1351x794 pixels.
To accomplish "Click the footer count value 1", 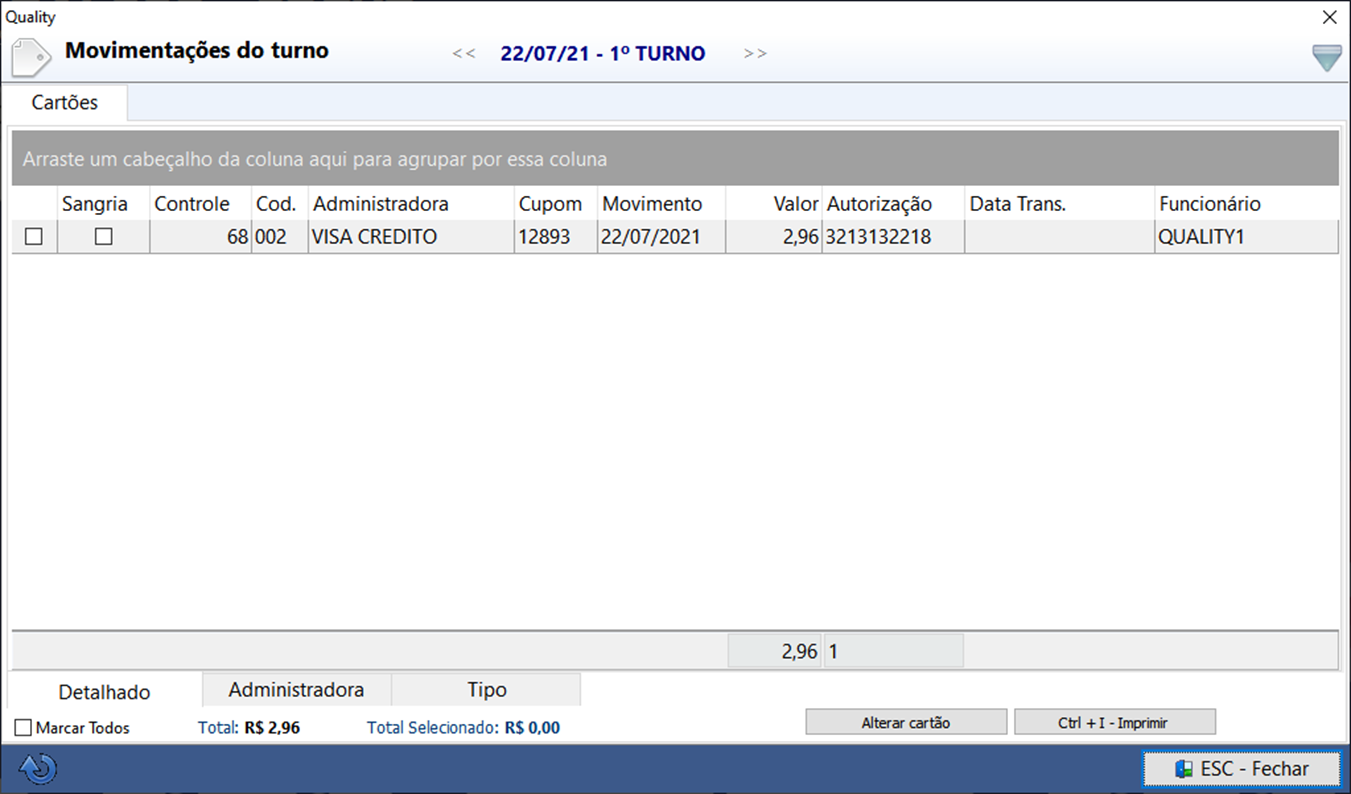I will 893,652.
